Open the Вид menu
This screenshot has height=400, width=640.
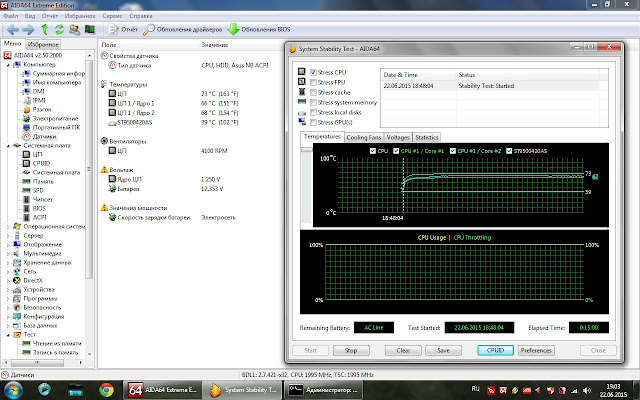30,16
